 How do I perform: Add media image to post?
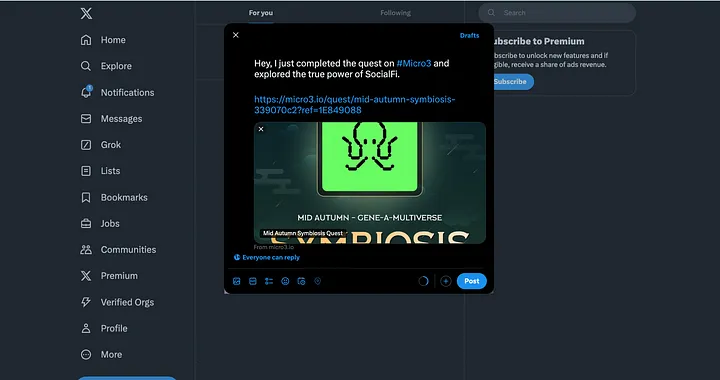point(236,281)
